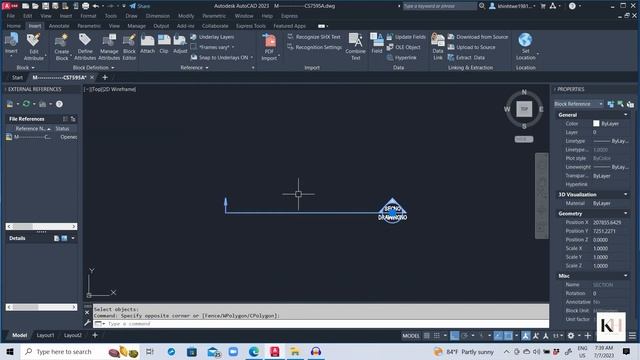Open the File menu

pyautogui.click(x=11, y=16)
